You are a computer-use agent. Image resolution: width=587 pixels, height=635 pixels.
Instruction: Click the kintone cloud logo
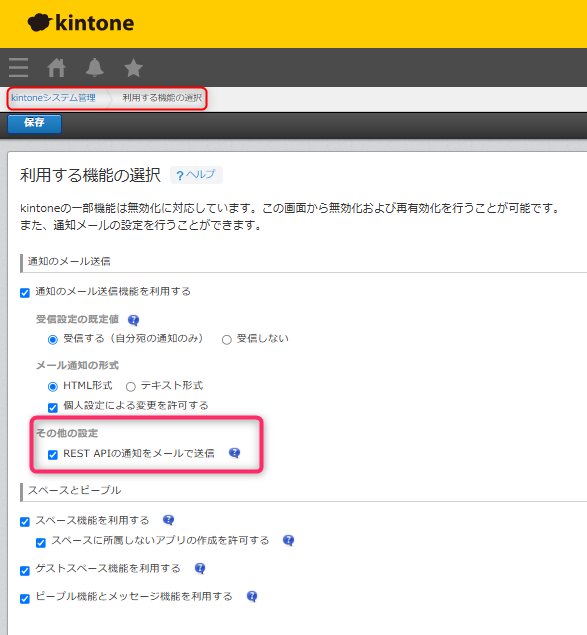pyautogui.click(x=81, y=23)
